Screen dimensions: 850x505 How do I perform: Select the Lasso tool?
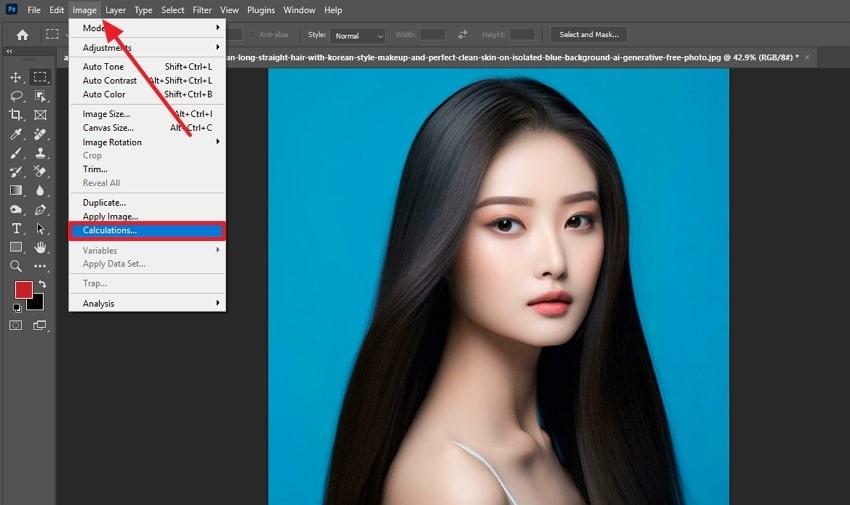16,96
